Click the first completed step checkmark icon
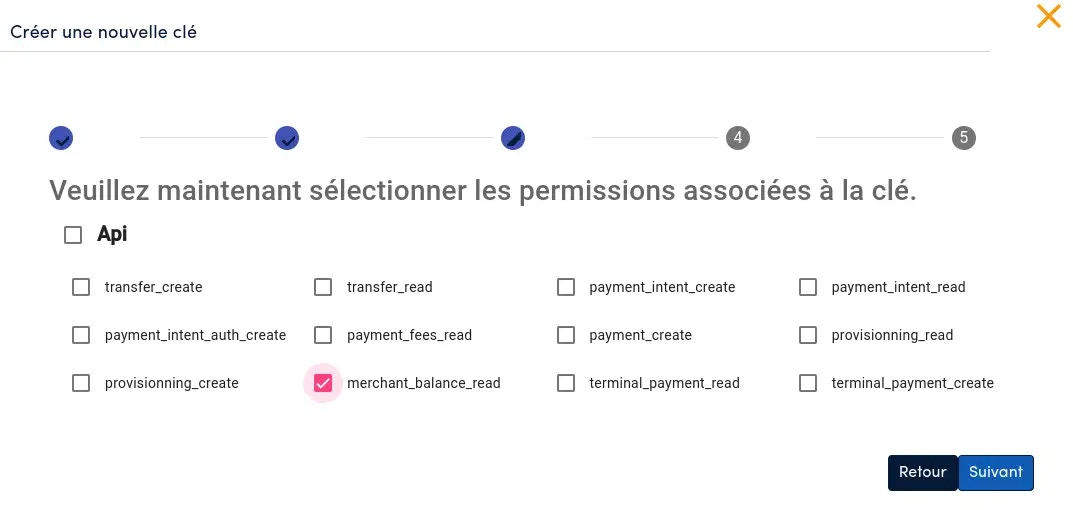Image resolution: width=1073 pixels, height=510 pixels. (x=61, y=138)
